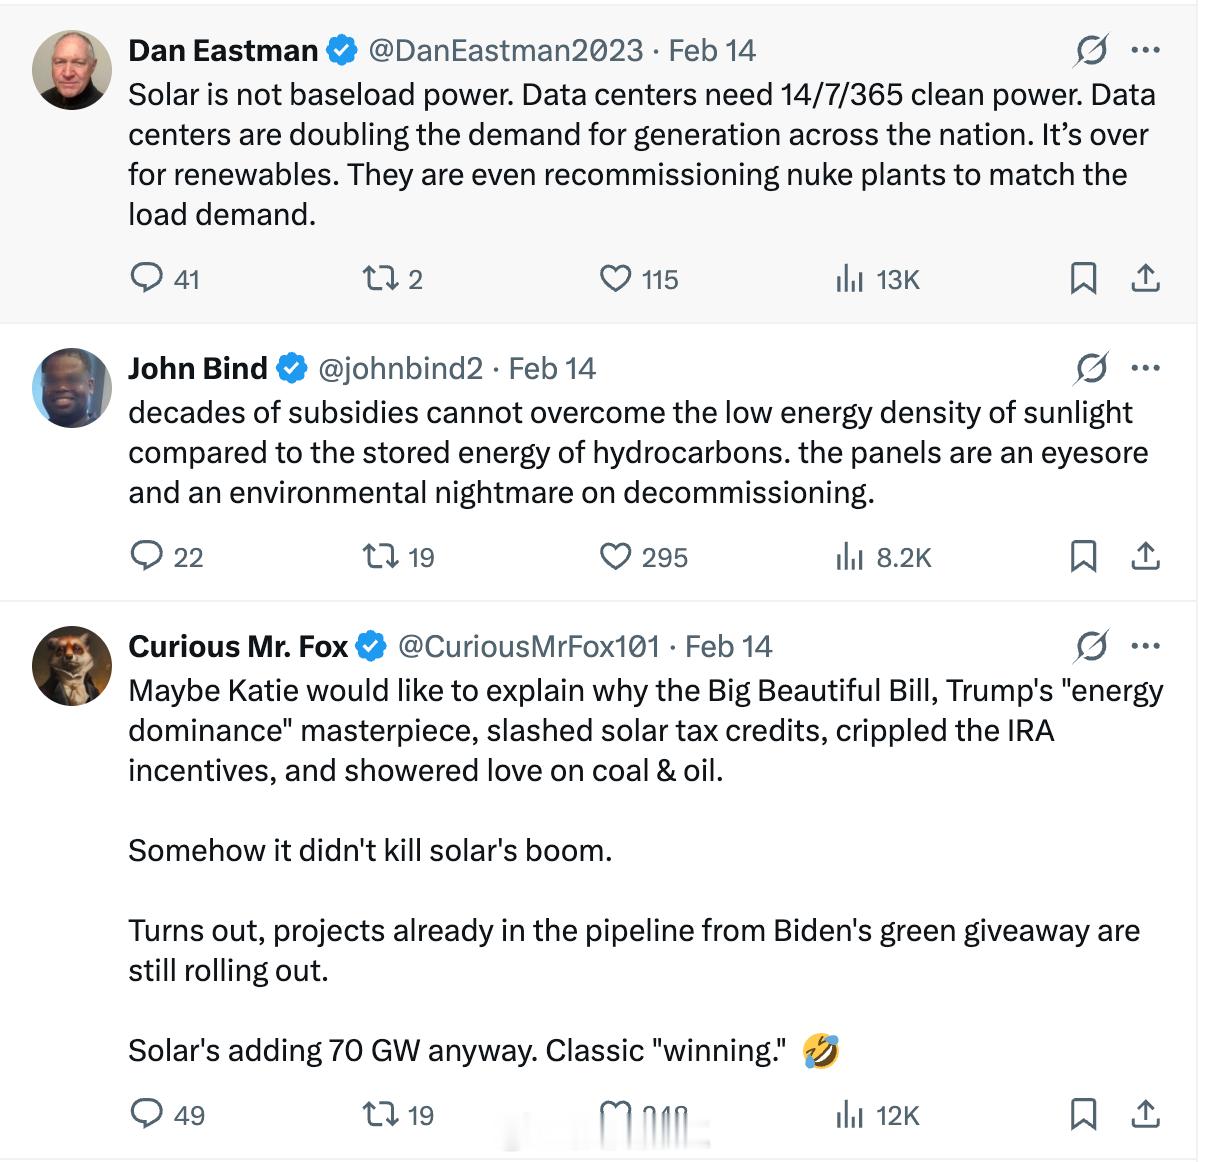This screenshot has height=1162, width=1208.
Task: Like Dan Eastman's tweet
Action: click(615, 277)
